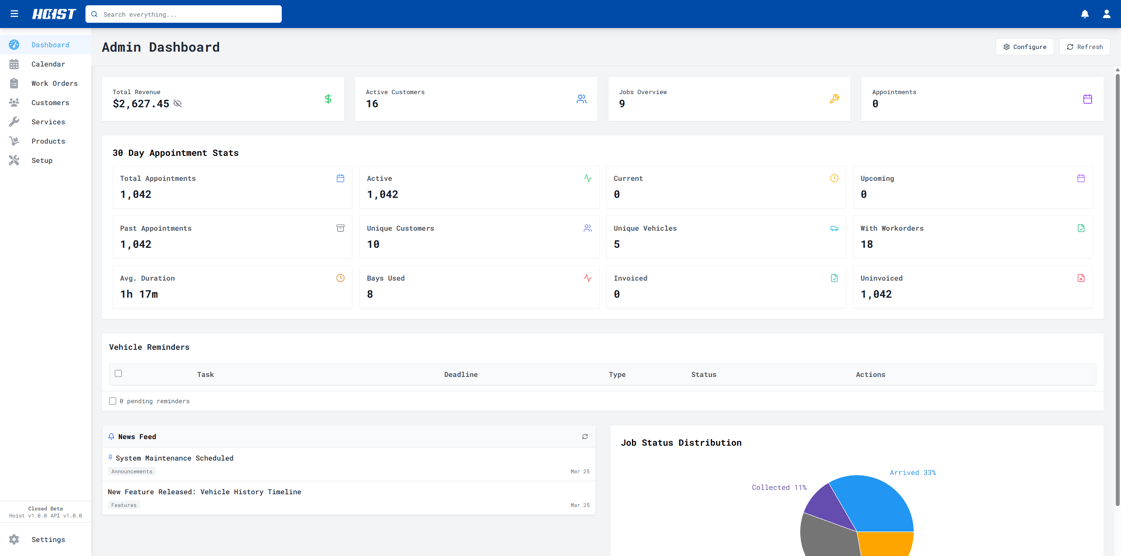
Task: Click the With Workorders document icon
Action: pyautogui.click(x=1081, y=228)
